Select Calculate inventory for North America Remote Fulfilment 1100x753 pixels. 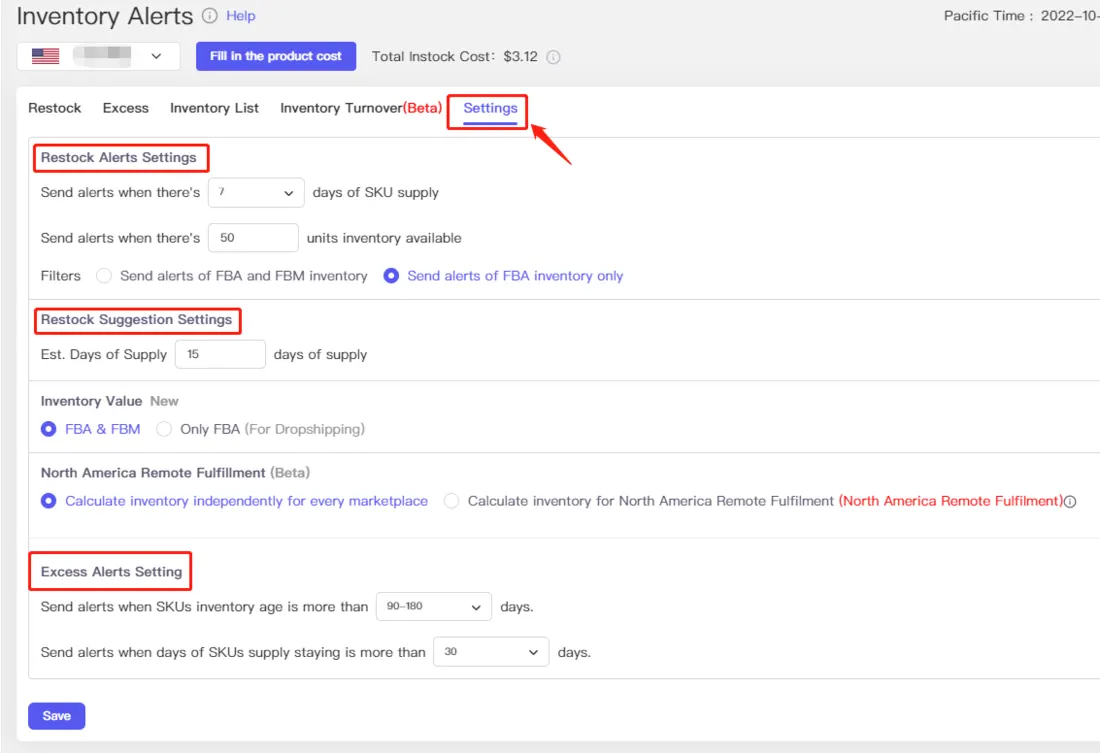(451, 500)
